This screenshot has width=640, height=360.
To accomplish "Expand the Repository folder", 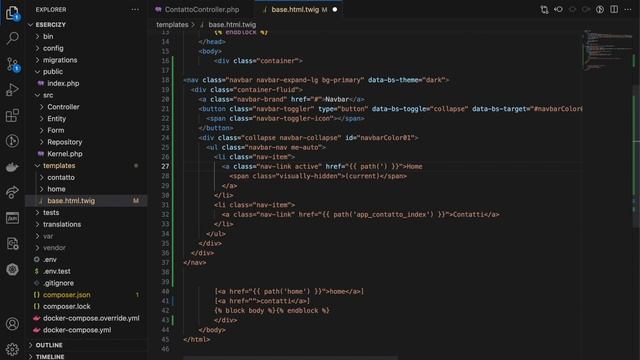I will pyautogui.click(x=64, y=142).
